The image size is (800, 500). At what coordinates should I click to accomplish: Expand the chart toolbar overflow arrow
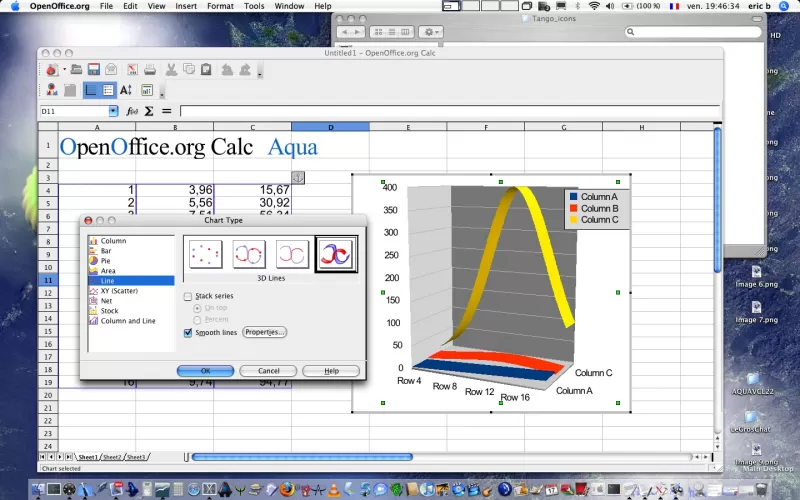click(162, 91)
